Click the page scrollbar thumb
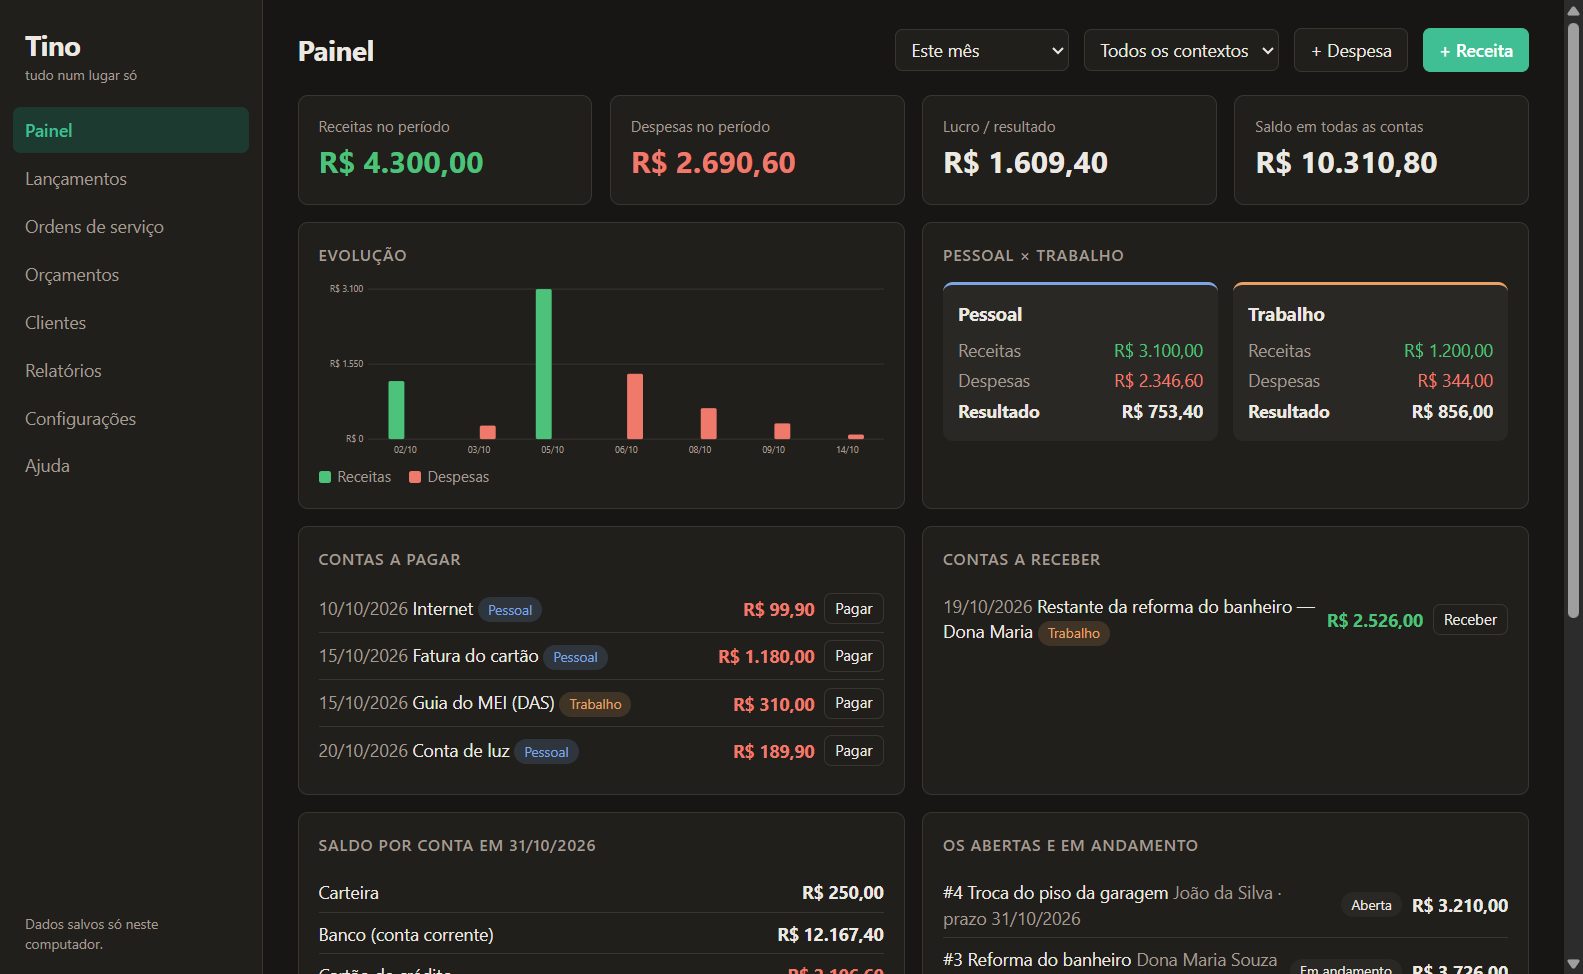The height and width of the screenshot is (974, 1583). pos(1573,320)
